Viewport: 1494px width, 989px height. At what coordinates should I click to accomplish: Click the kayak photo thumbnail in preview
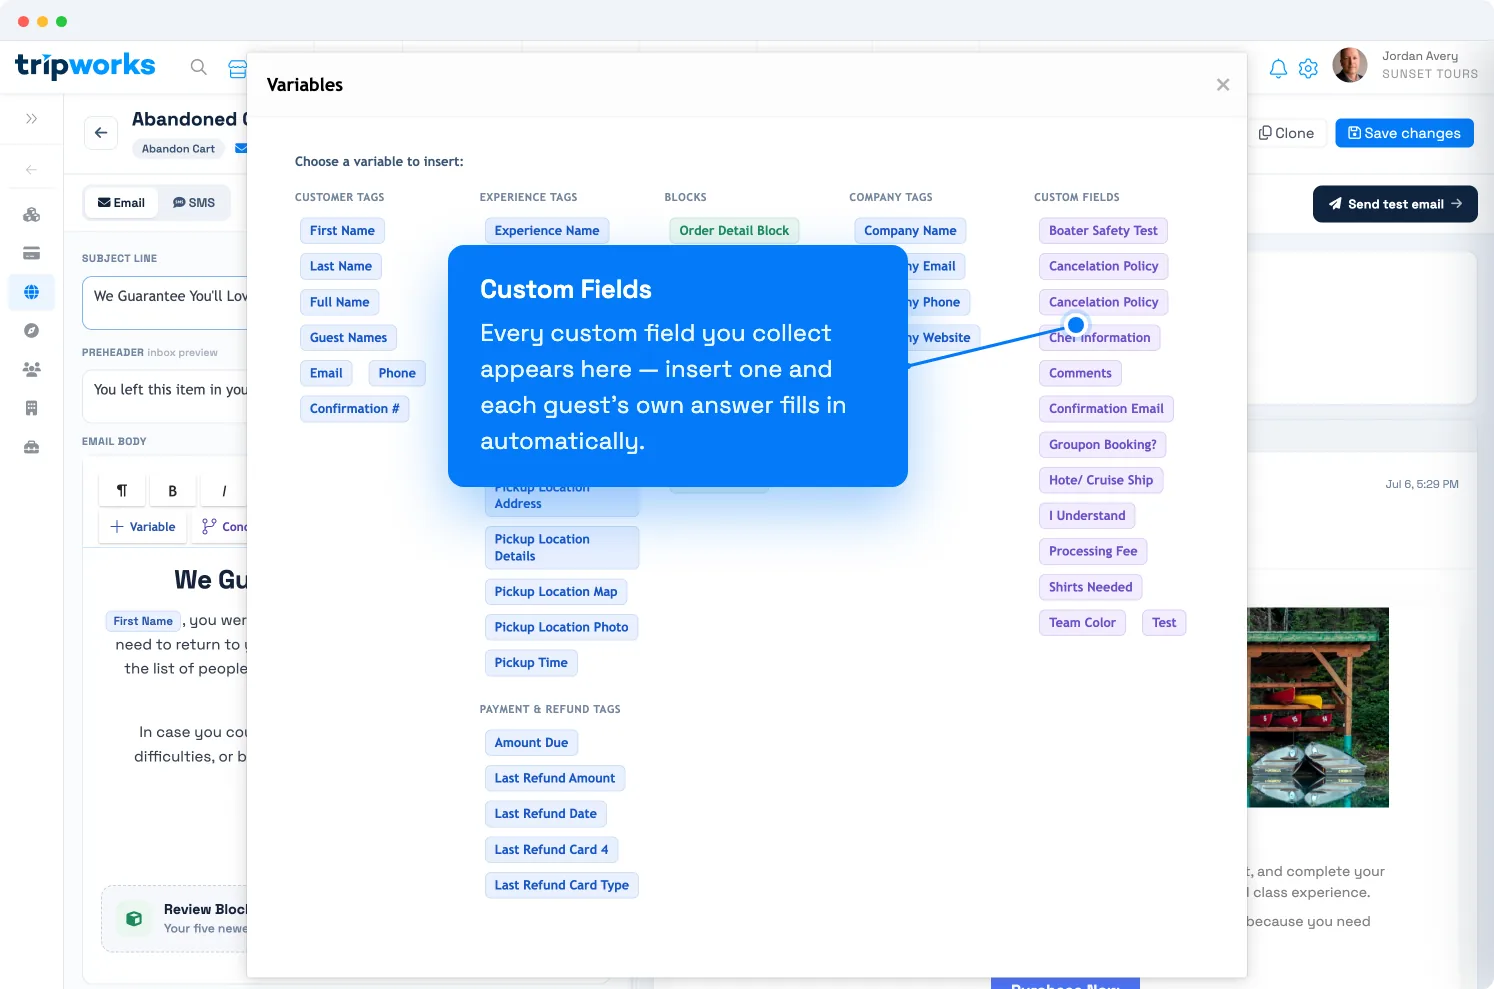tap(1318, 708)
